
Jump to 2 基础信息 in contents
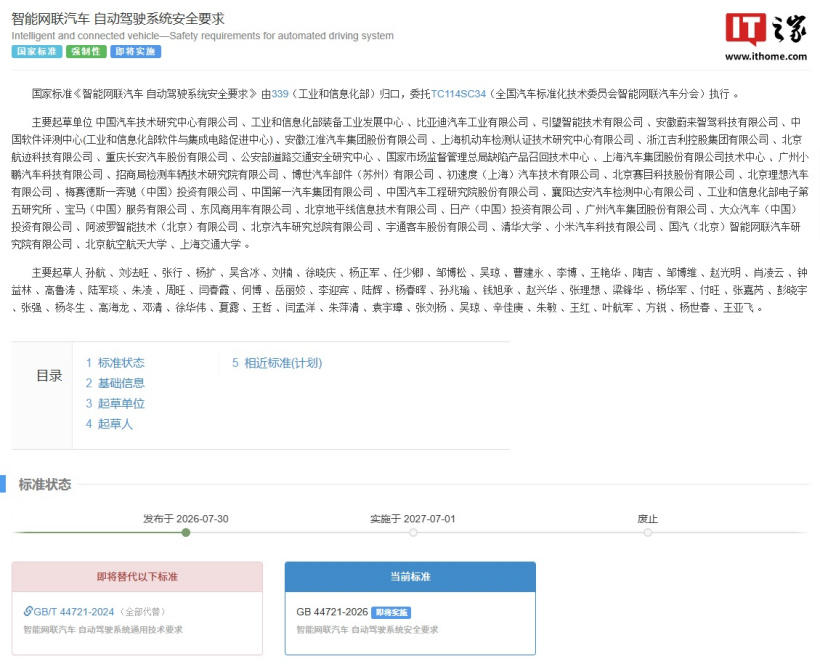pos(115,383)
